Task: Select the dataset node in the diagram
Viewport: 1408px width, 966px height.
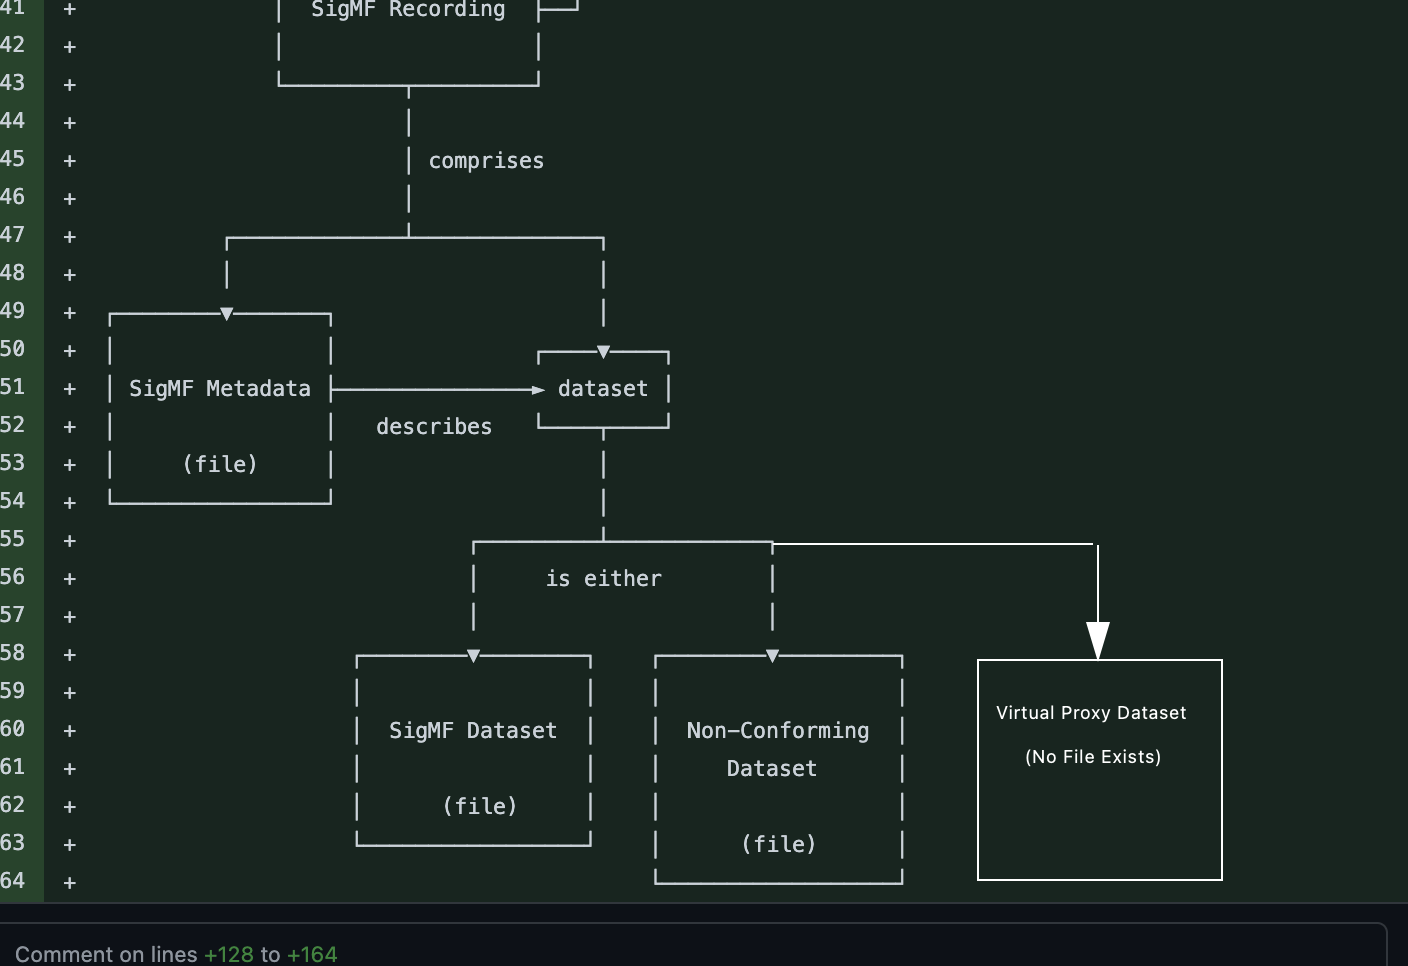Action: pyautogui.click(x=602, y=388)
